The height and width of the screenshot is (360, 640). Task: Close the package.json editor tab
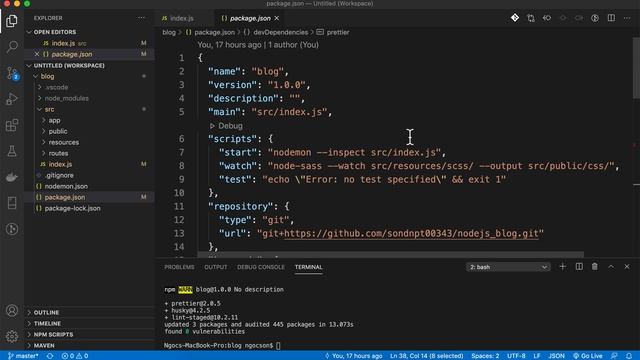[x=277, y=18]
